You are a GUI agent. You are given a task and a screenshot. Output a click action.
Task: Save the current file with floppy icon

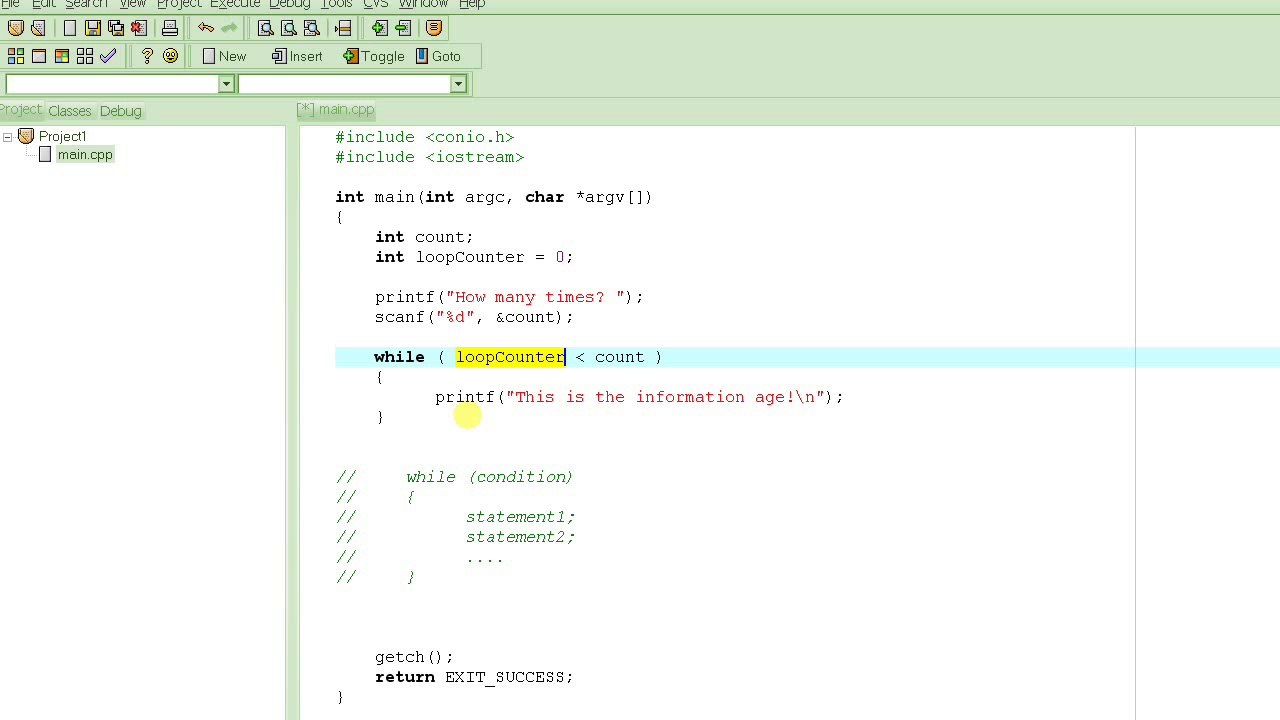[93, 28]
